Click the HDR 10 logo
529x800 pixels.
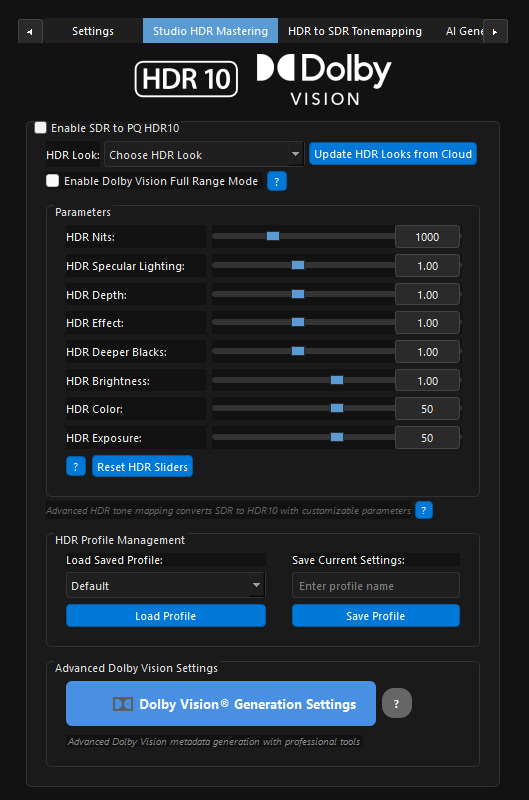click(186, 79)
